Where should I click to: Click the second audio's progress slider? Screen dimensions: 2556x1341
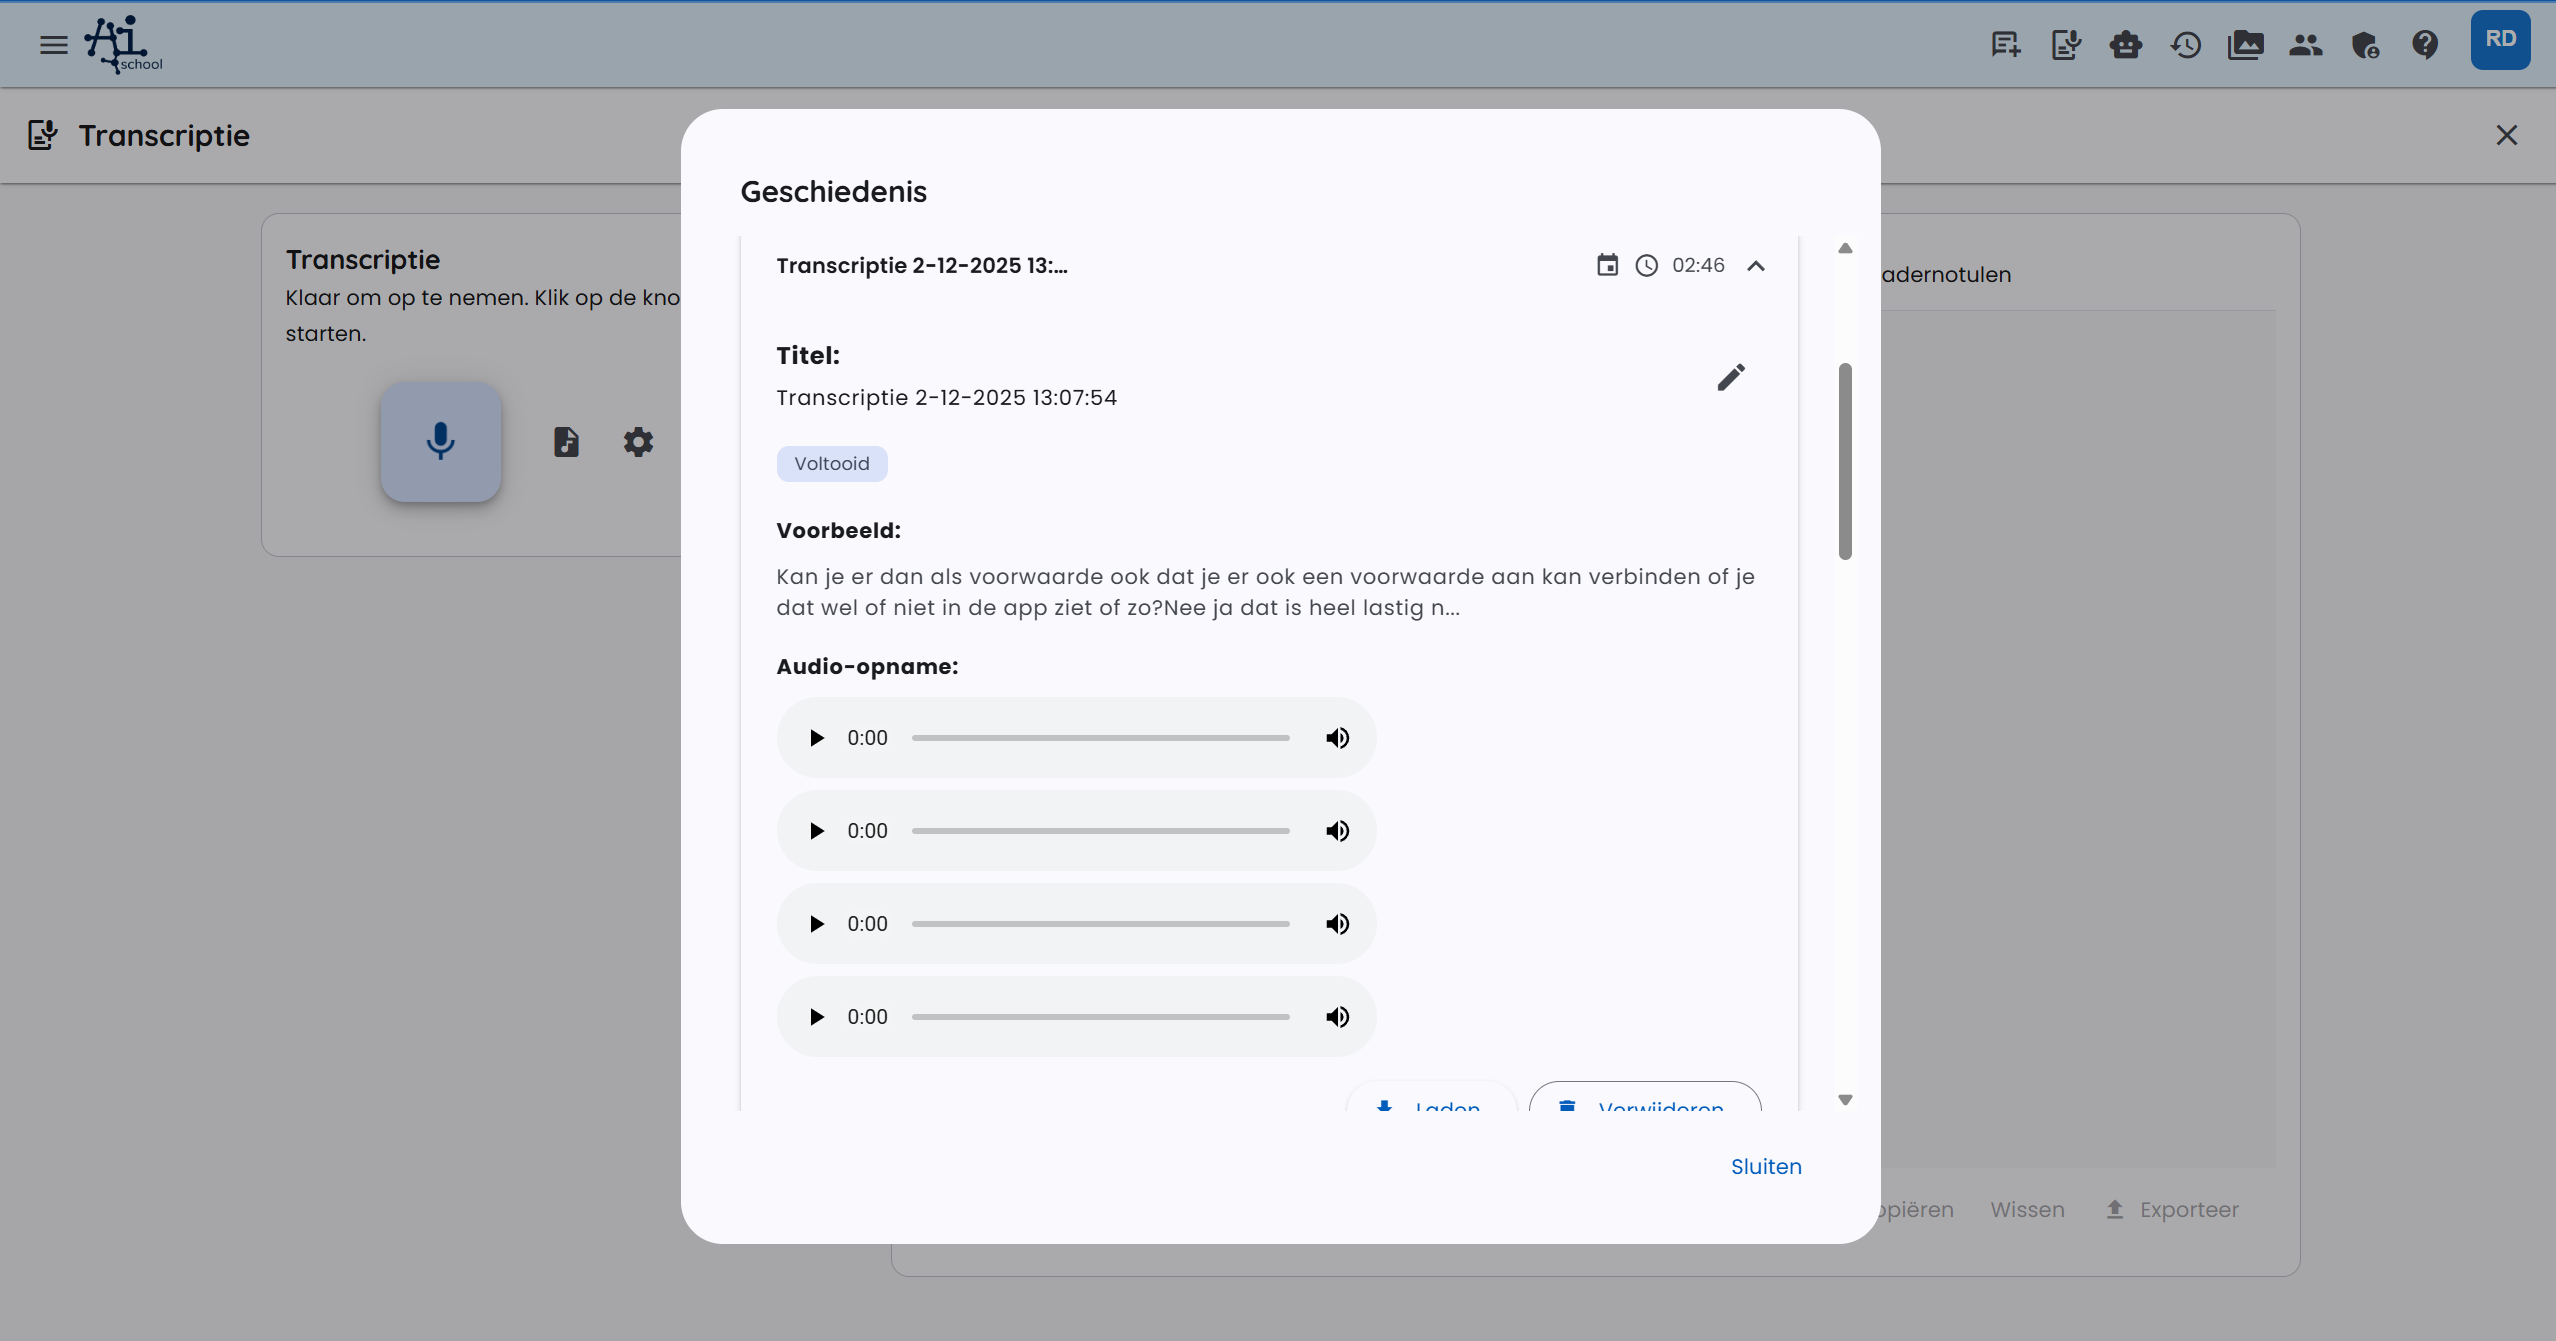(1100, 831)
